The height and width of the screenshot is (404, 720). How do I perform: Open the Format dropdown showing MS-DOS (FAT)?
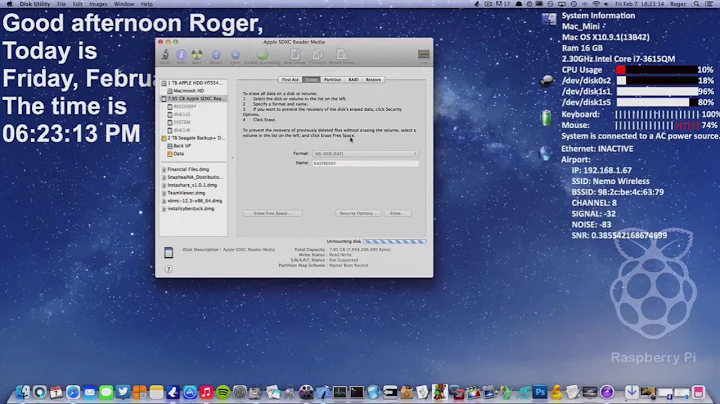[x=365, y=153]
